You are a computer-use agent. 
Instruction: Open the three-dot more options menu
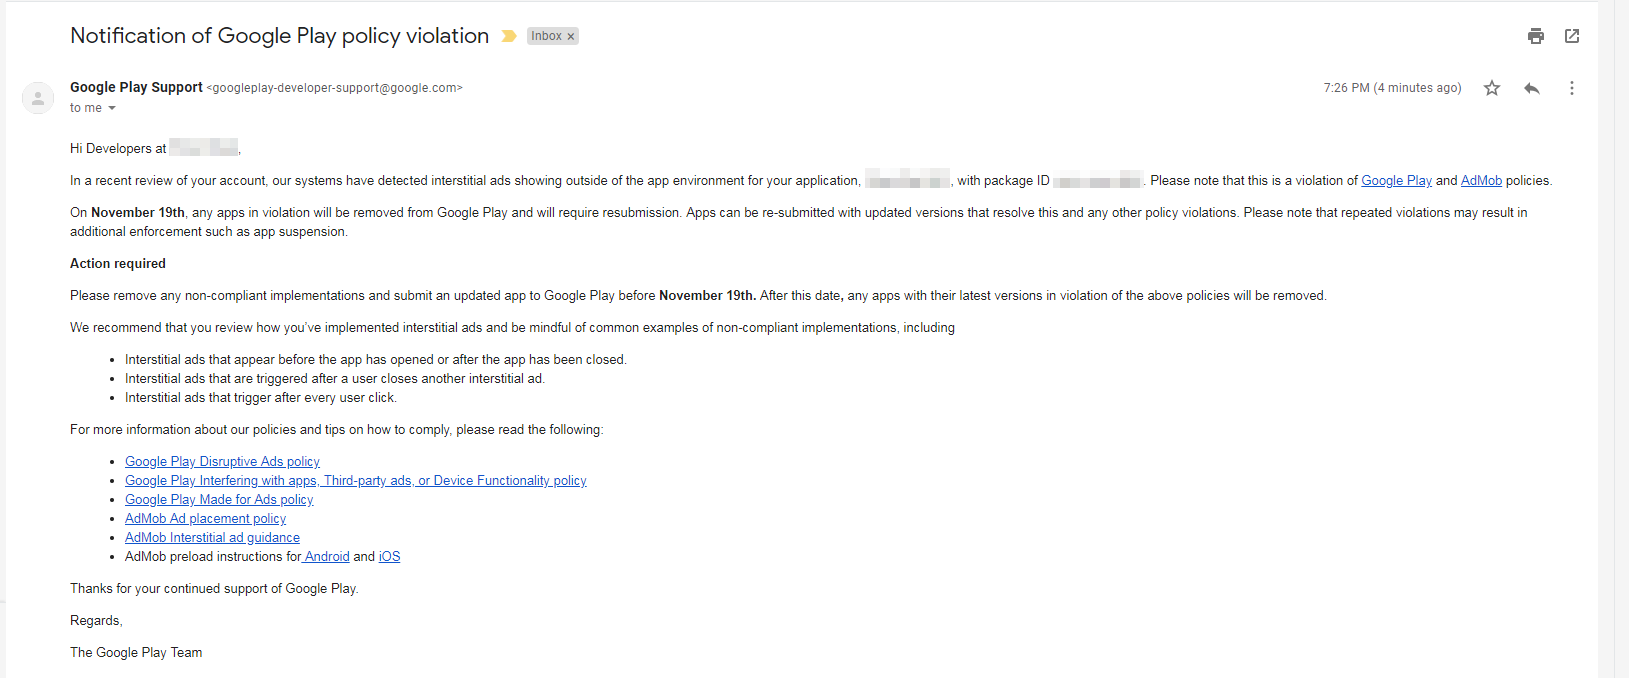pos(1572,88)
